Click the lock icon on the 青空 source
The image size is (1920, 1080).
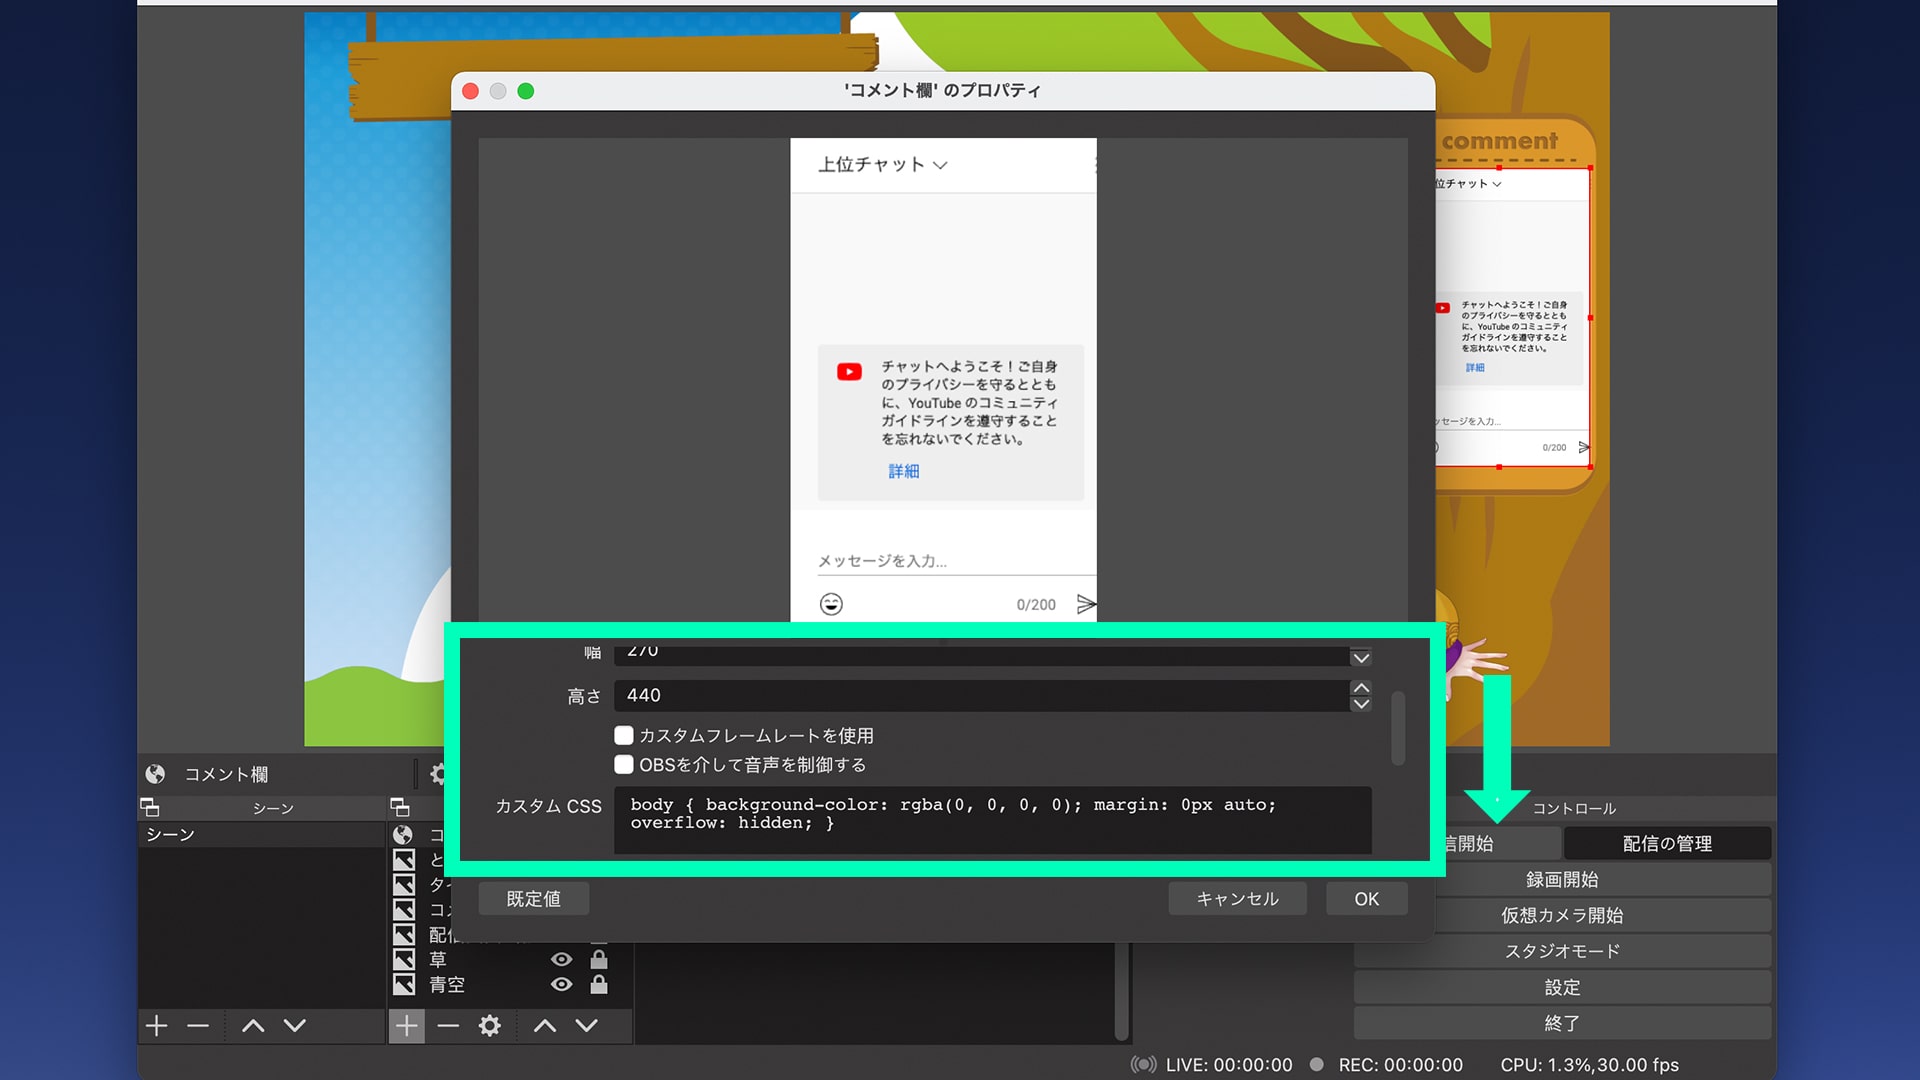[x=600, y=985]
